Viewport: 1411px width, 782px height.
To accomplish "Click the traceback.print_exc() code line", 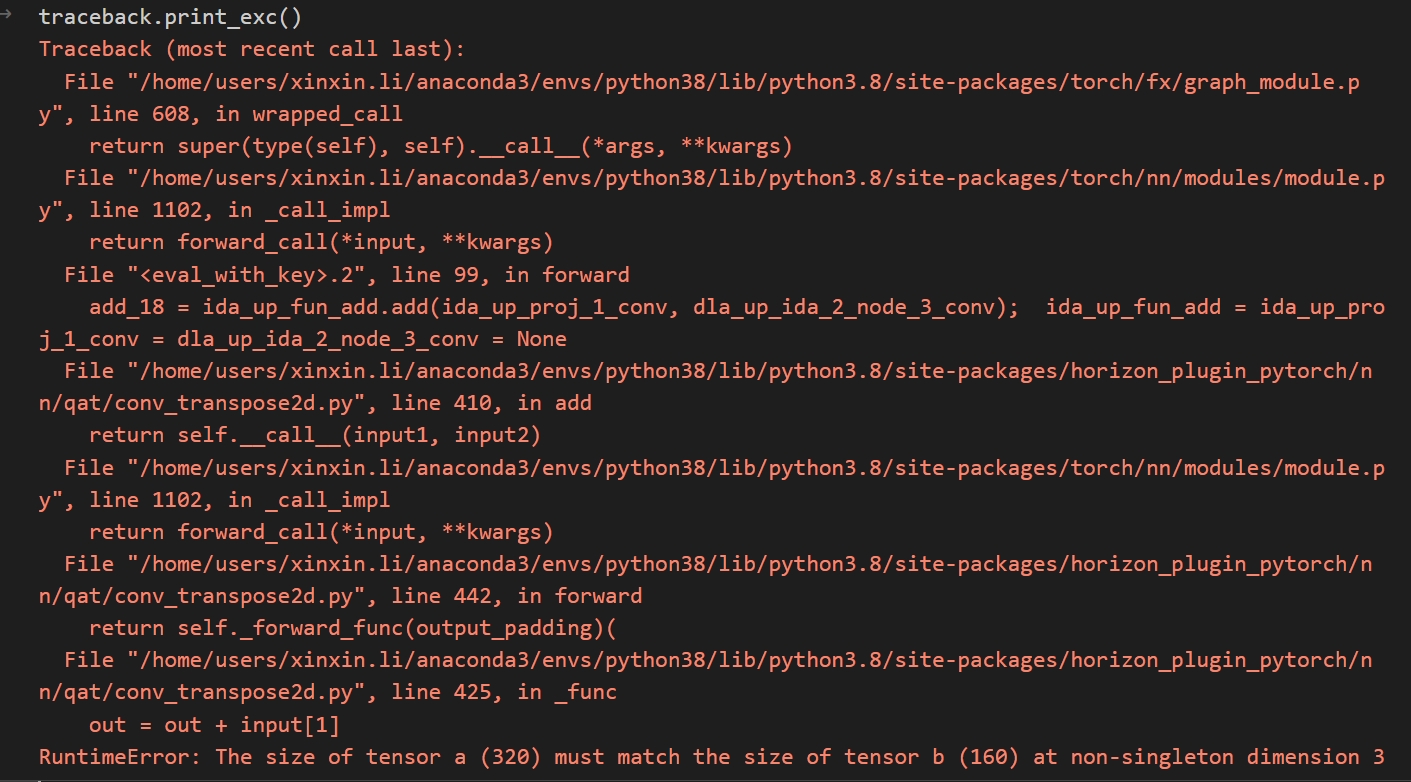I will (x=170, y=18).
